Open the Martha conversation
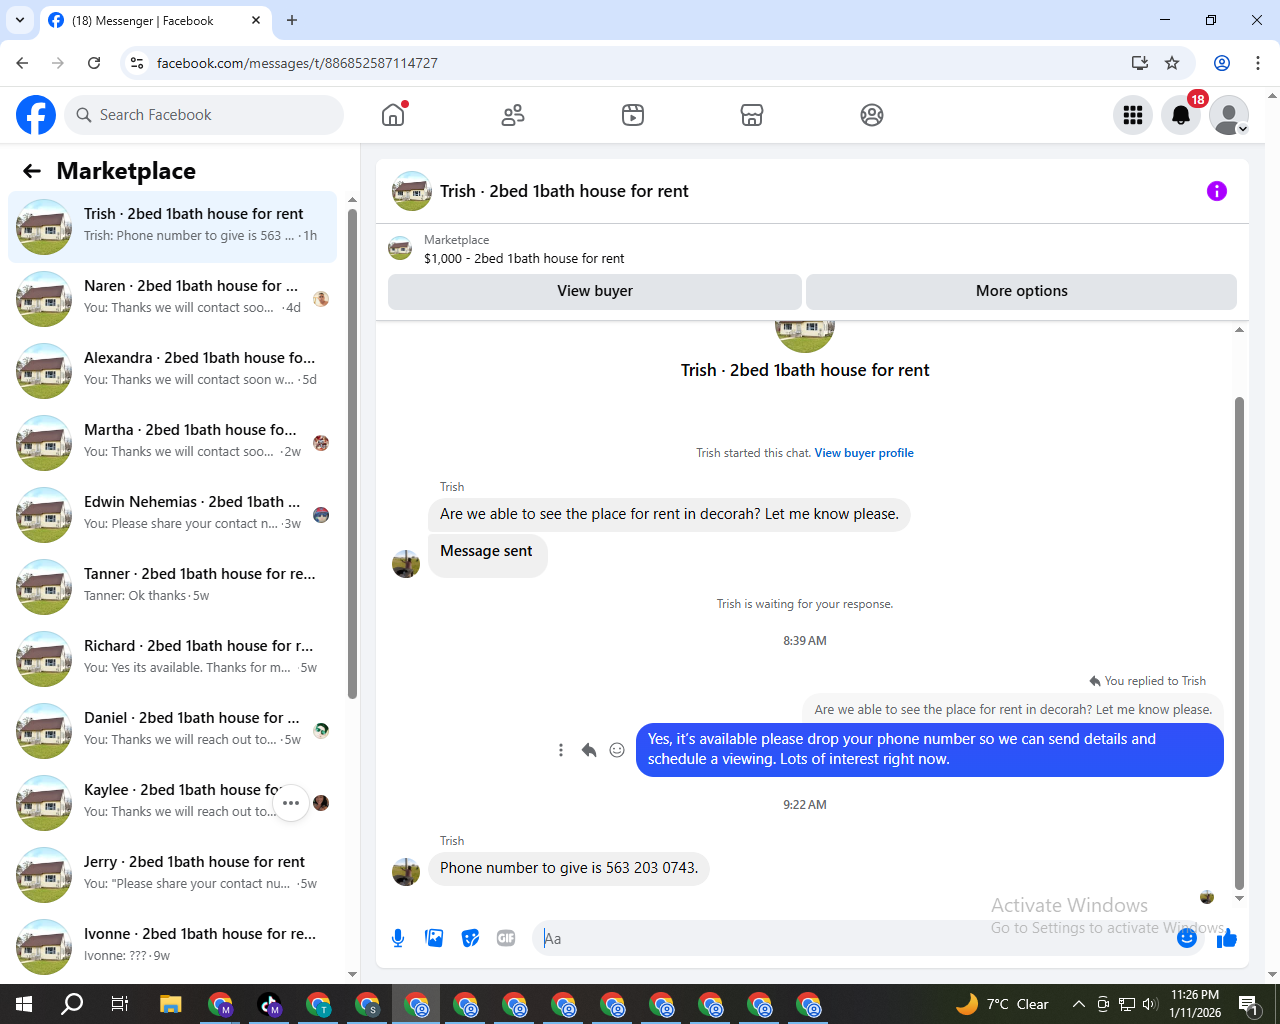 coord(172,443)
